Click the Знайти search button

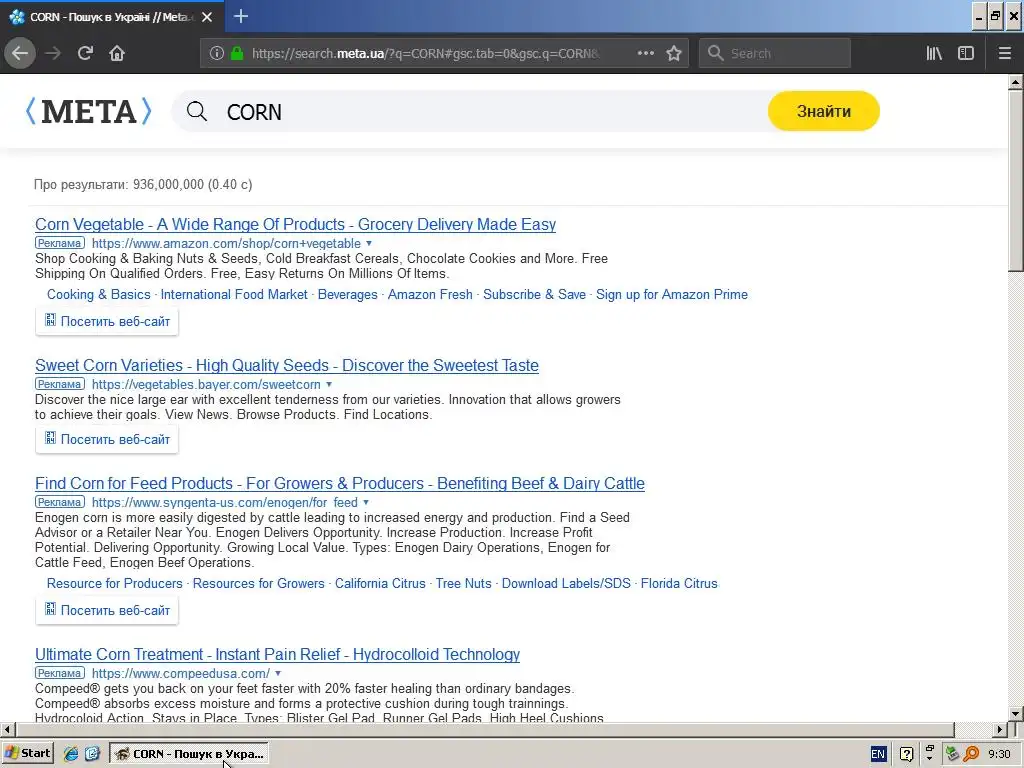pos(824,111)
